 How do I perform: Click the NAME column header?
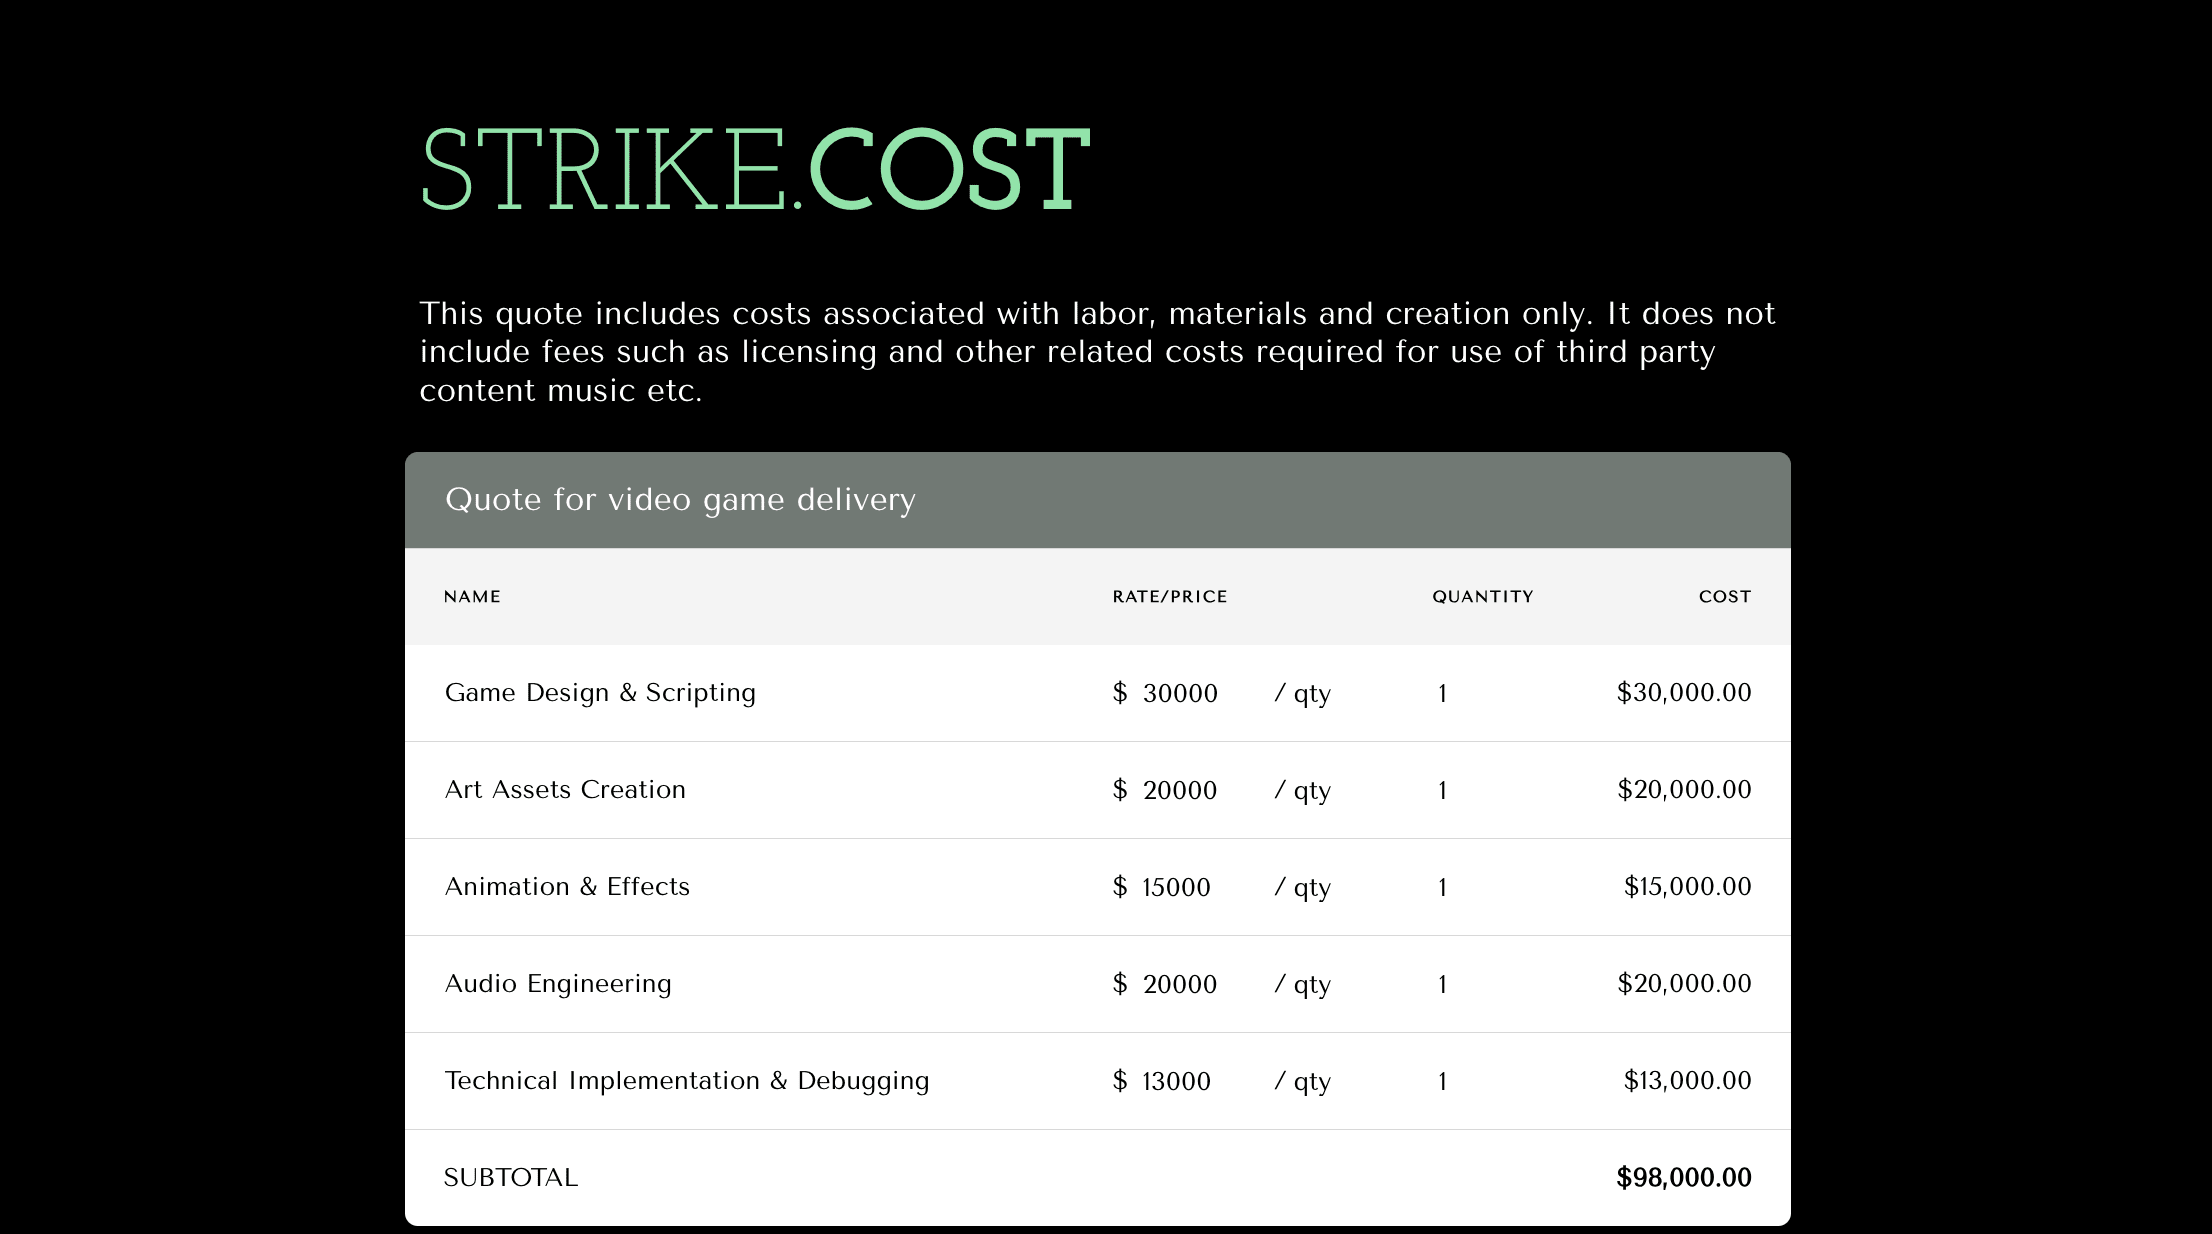tap(472, 597)
